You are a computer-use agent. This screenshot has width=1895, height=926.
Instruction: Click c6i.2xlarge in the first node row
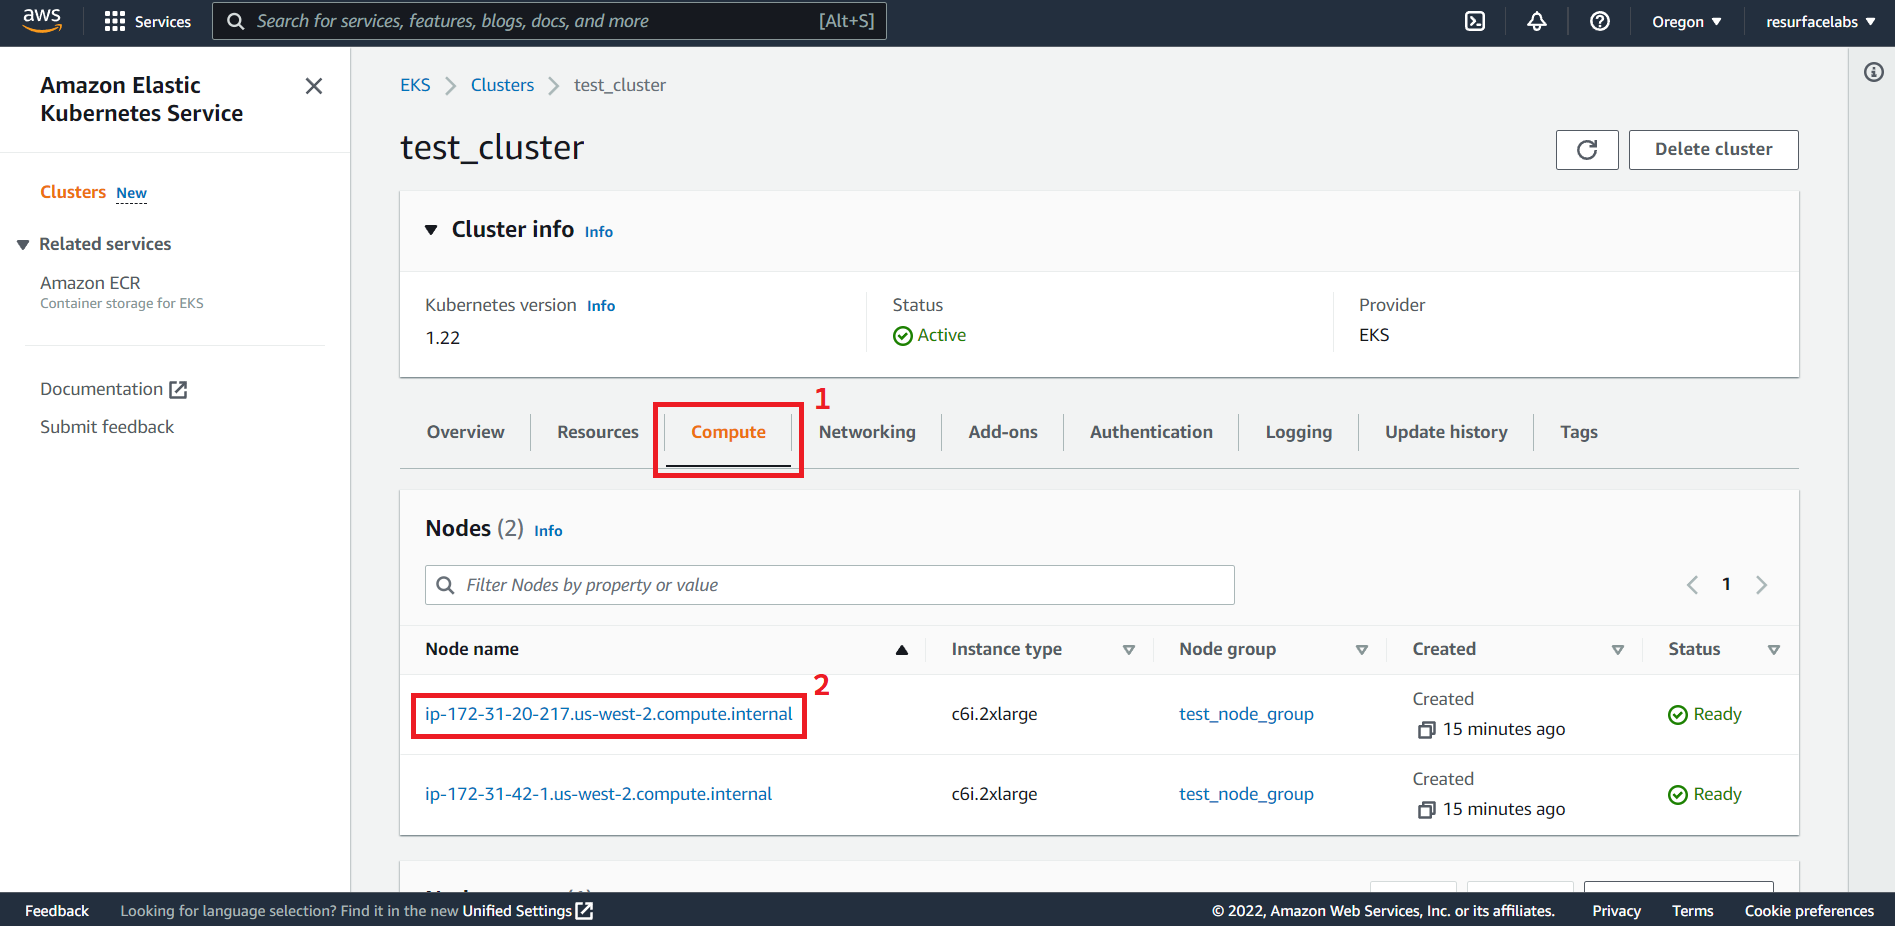[x=994, y=714]
